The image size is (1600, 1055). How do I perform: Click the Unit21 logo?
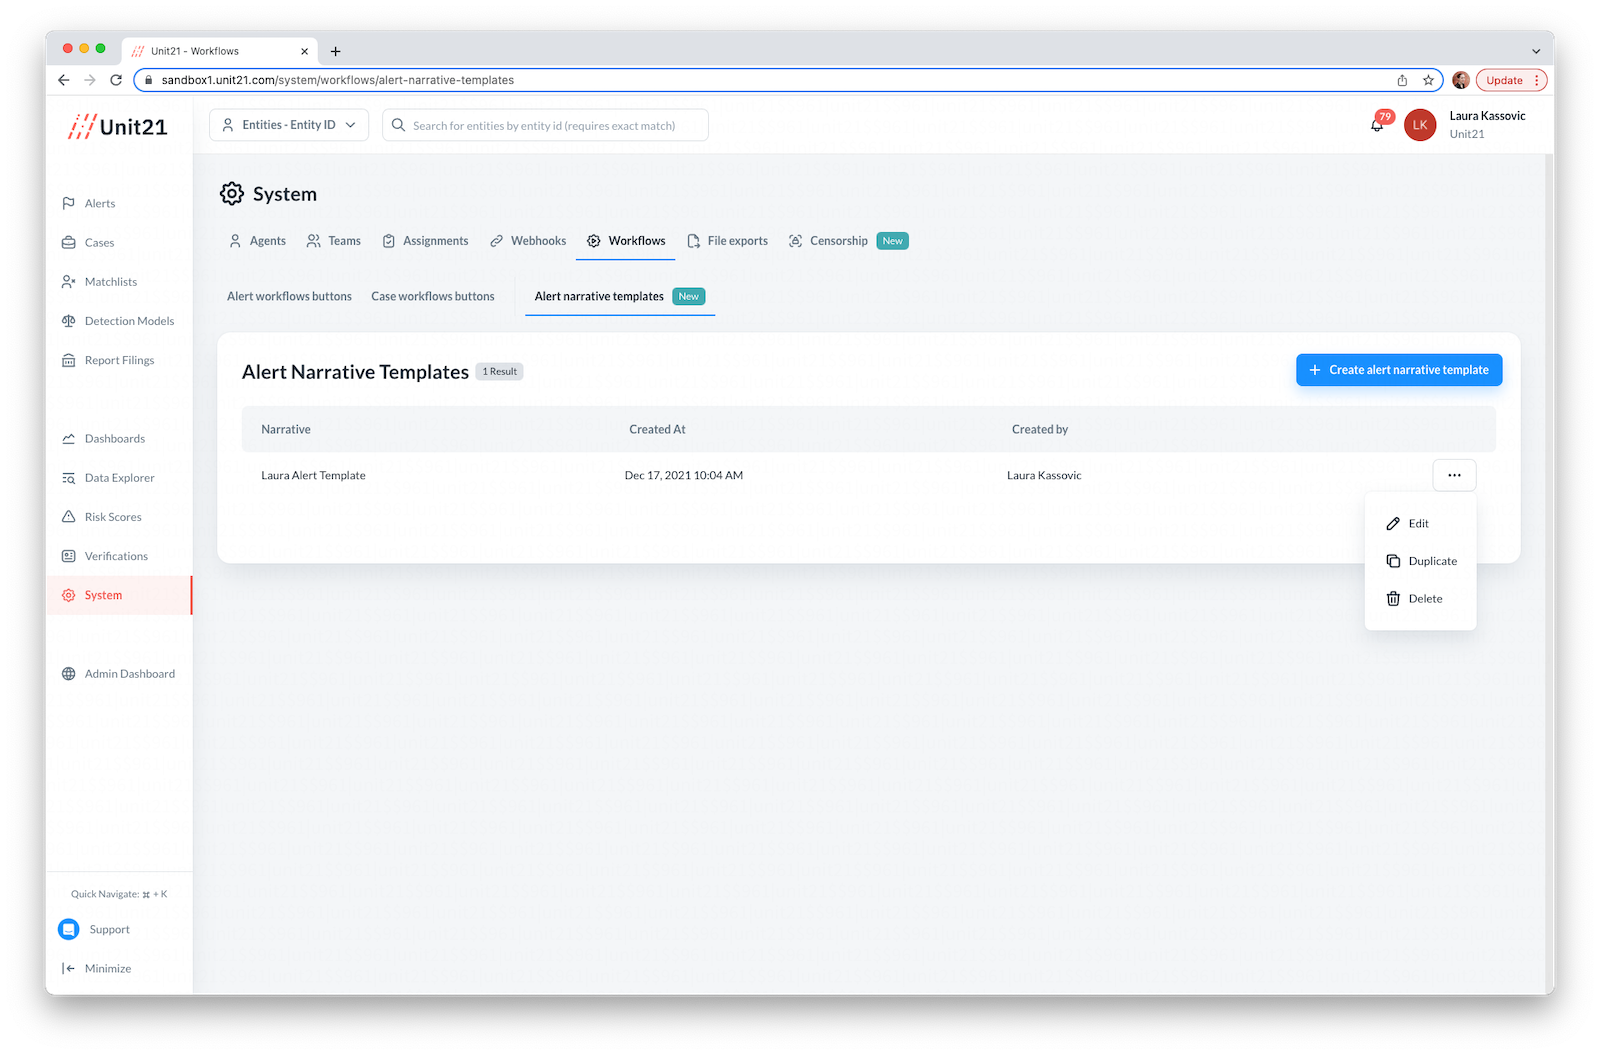click(117, 127)
